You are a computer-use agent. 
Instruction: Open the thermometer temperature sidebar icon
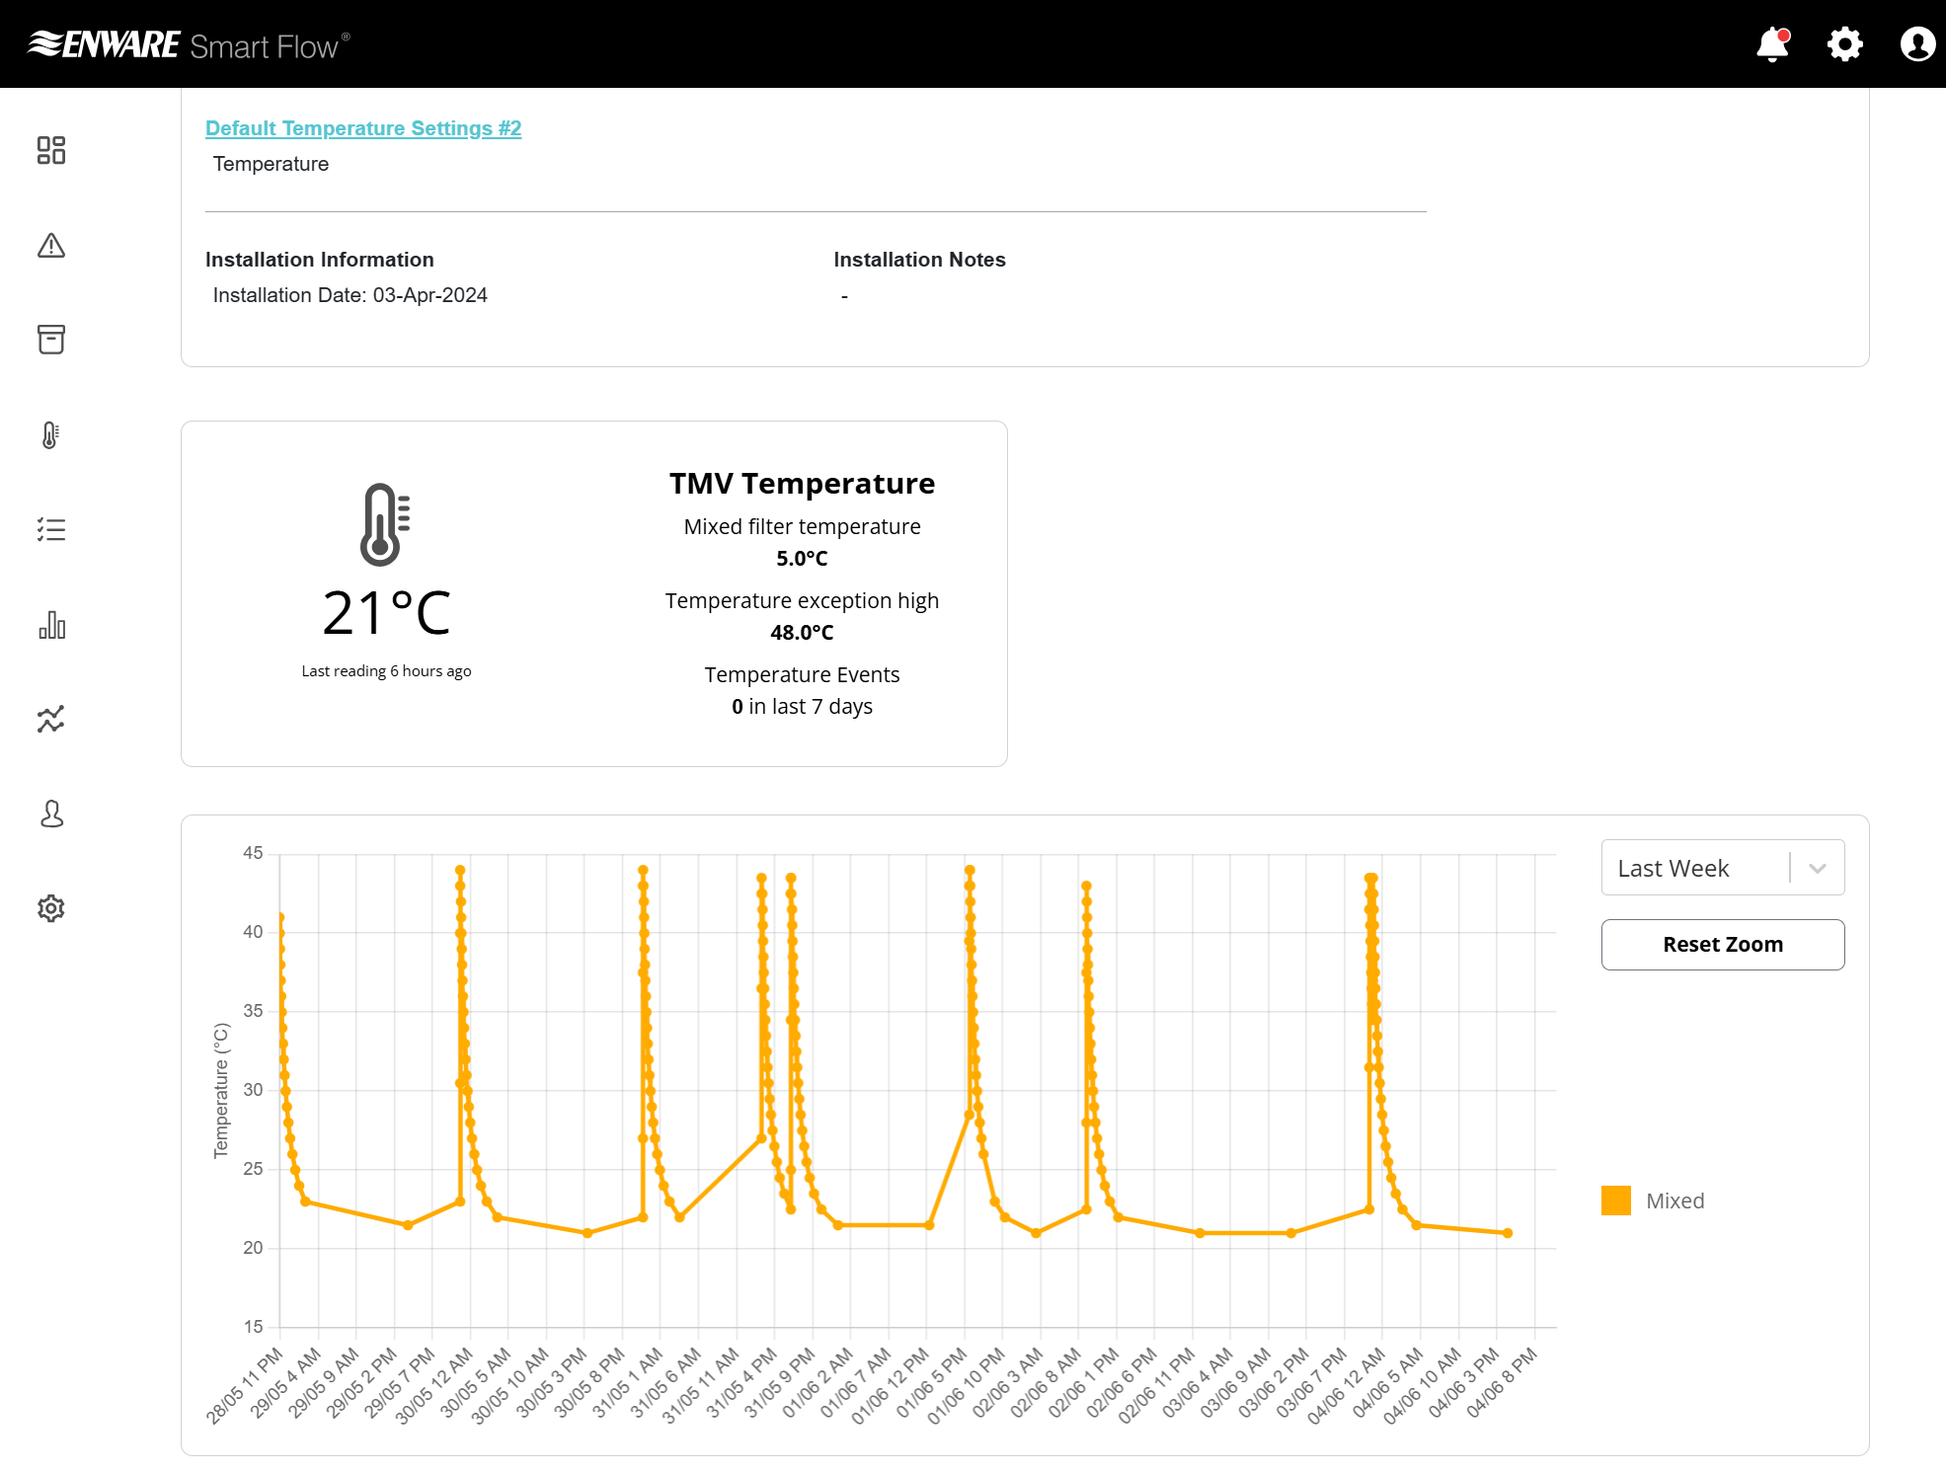click(51, 435)
